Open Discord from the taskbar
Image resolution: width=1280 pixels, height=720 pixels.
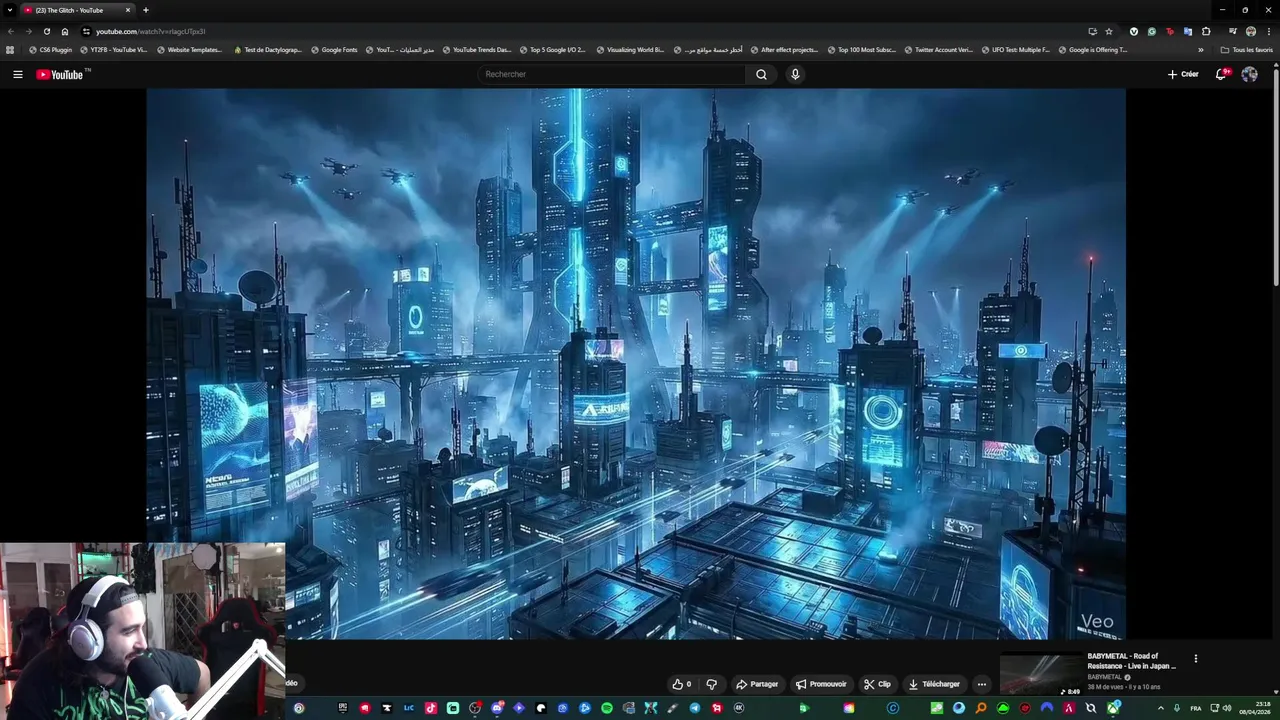coord(497,708)
